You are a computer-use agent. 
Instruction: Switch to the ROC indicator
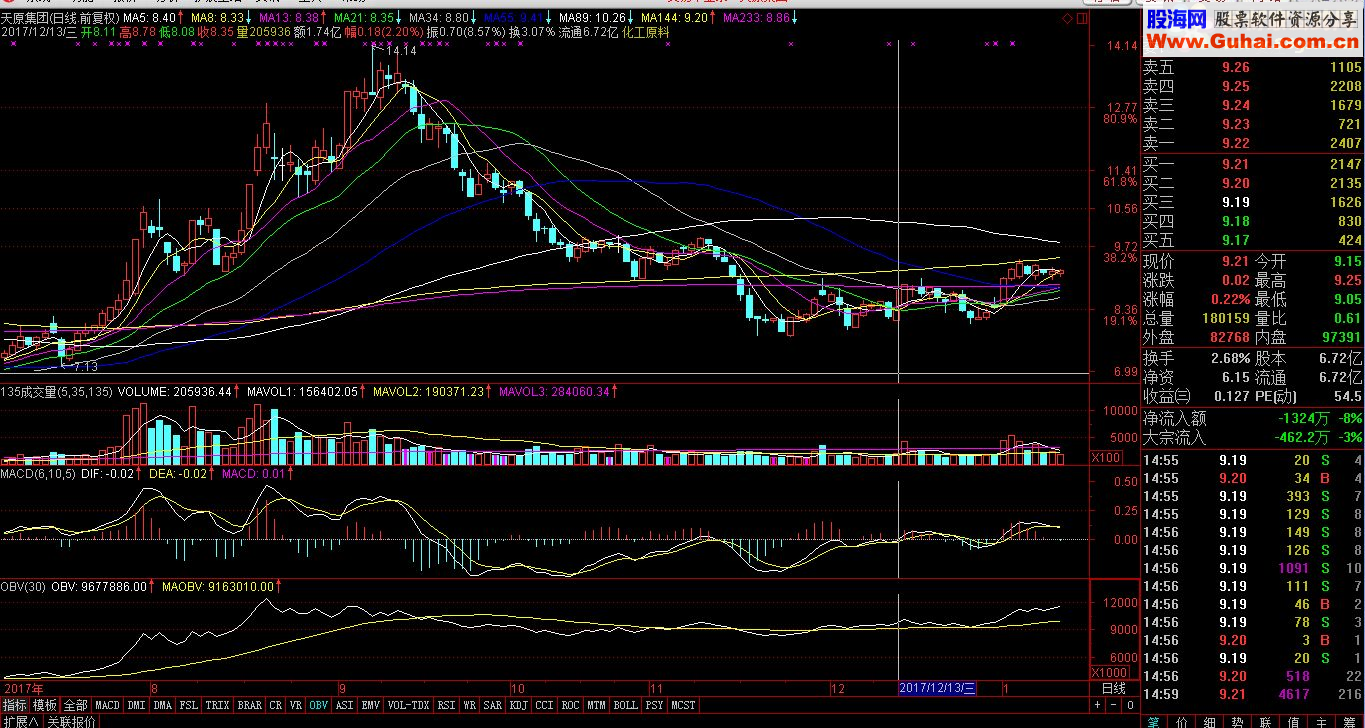pos(571,705)
